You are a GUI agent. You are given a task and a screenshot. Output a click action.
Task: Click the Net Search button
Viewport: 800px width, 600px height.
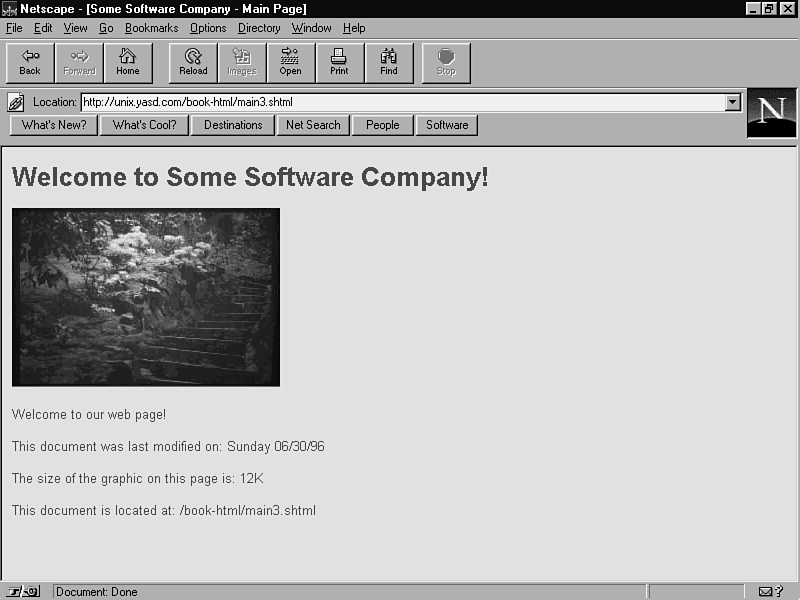313,125
